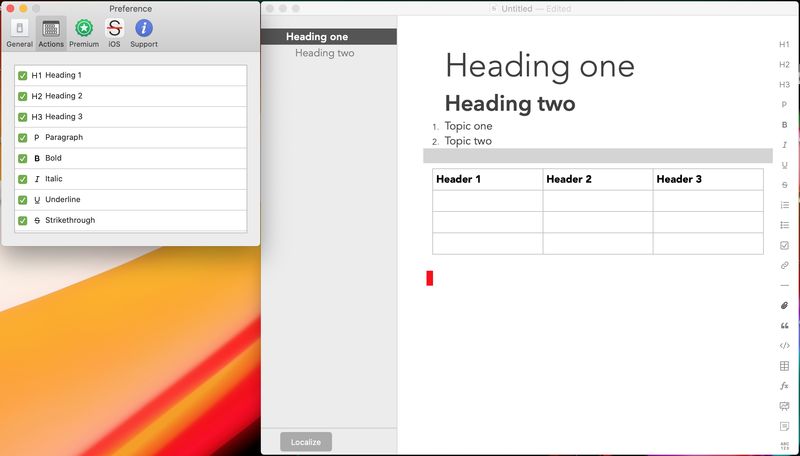
Task: Uncheck the Heading 1 action checkbox
Action: click(22, 75)
